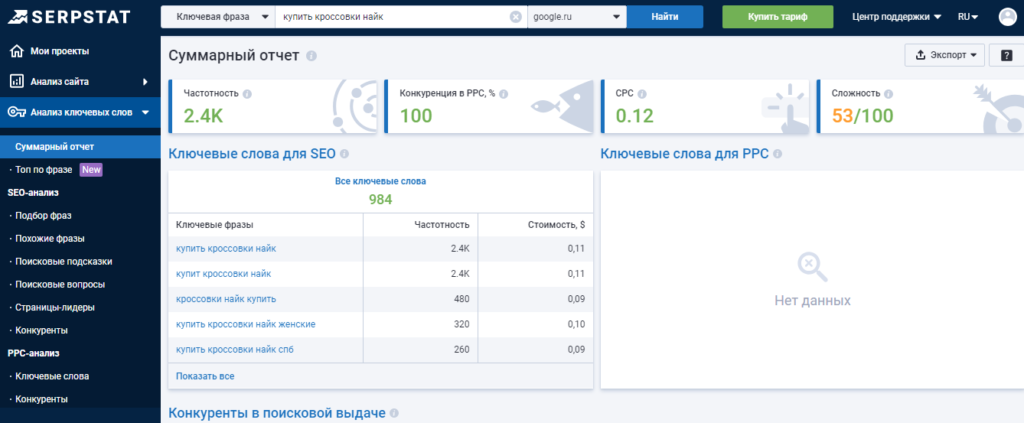1024x423 pixels.
Task: Click the Стоимость, $ column header
Action: pyautogui.click(x=556, y=225)
